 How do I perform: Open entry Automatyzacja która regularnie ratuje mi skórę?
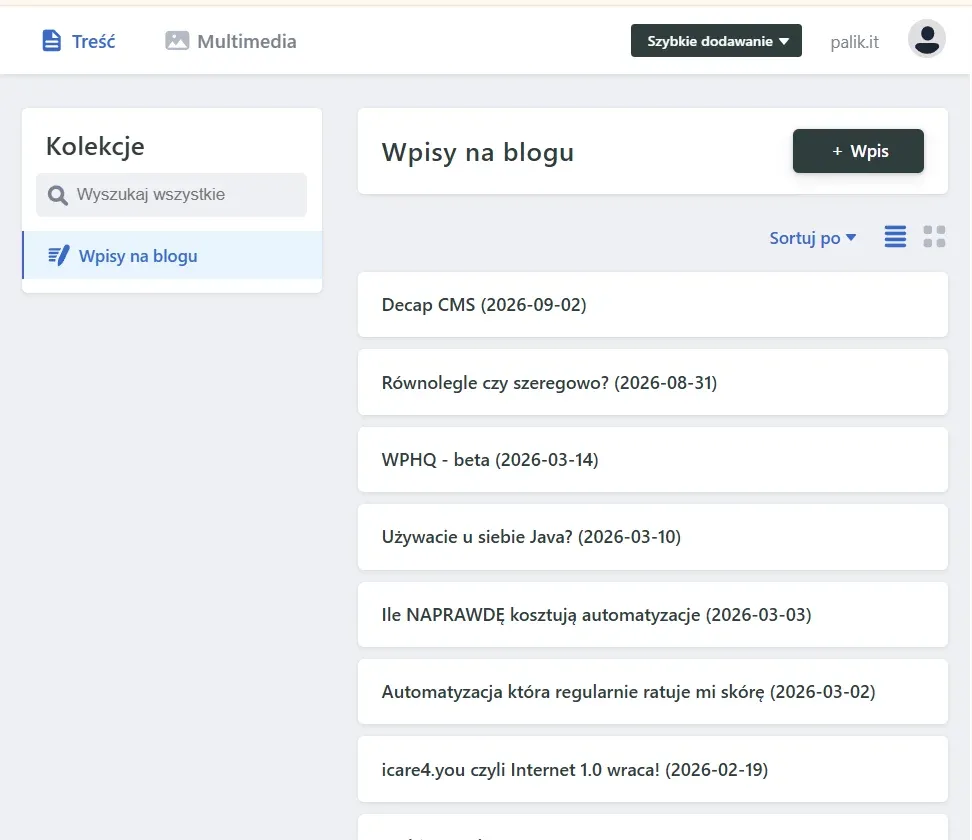point(653,692)
